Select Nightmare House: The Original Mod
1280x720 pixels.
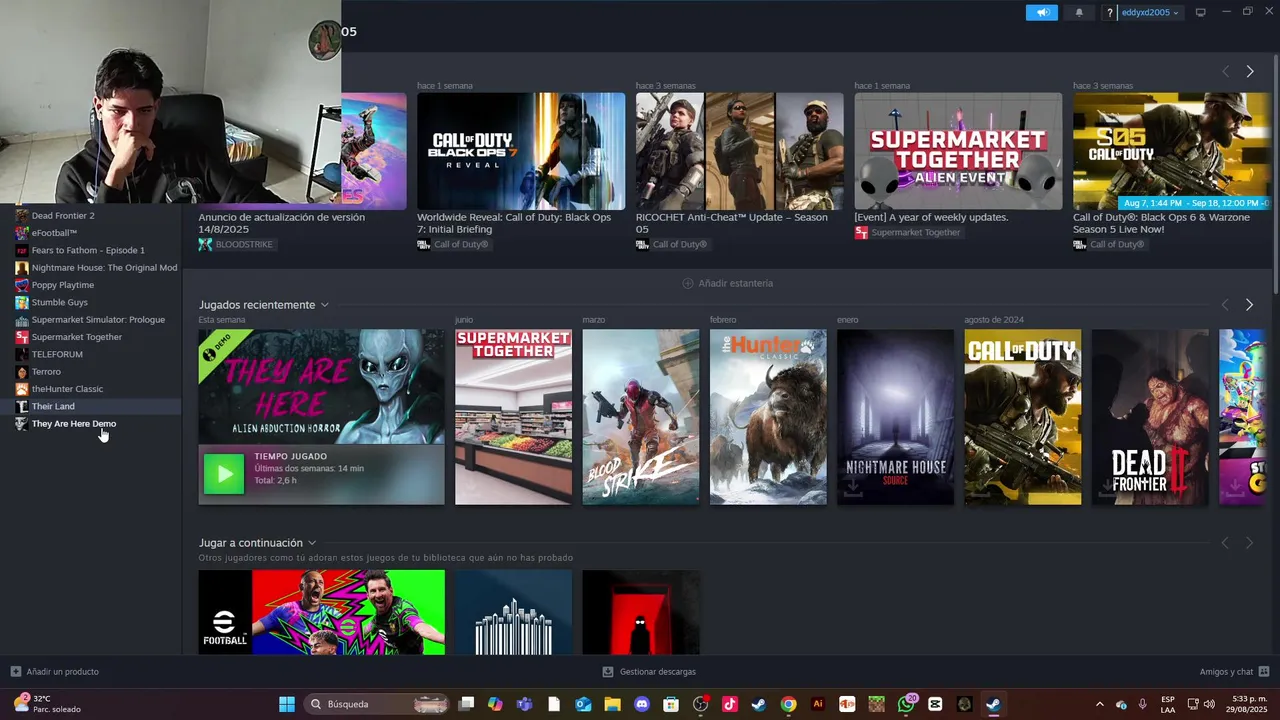(x=104, y=268)
